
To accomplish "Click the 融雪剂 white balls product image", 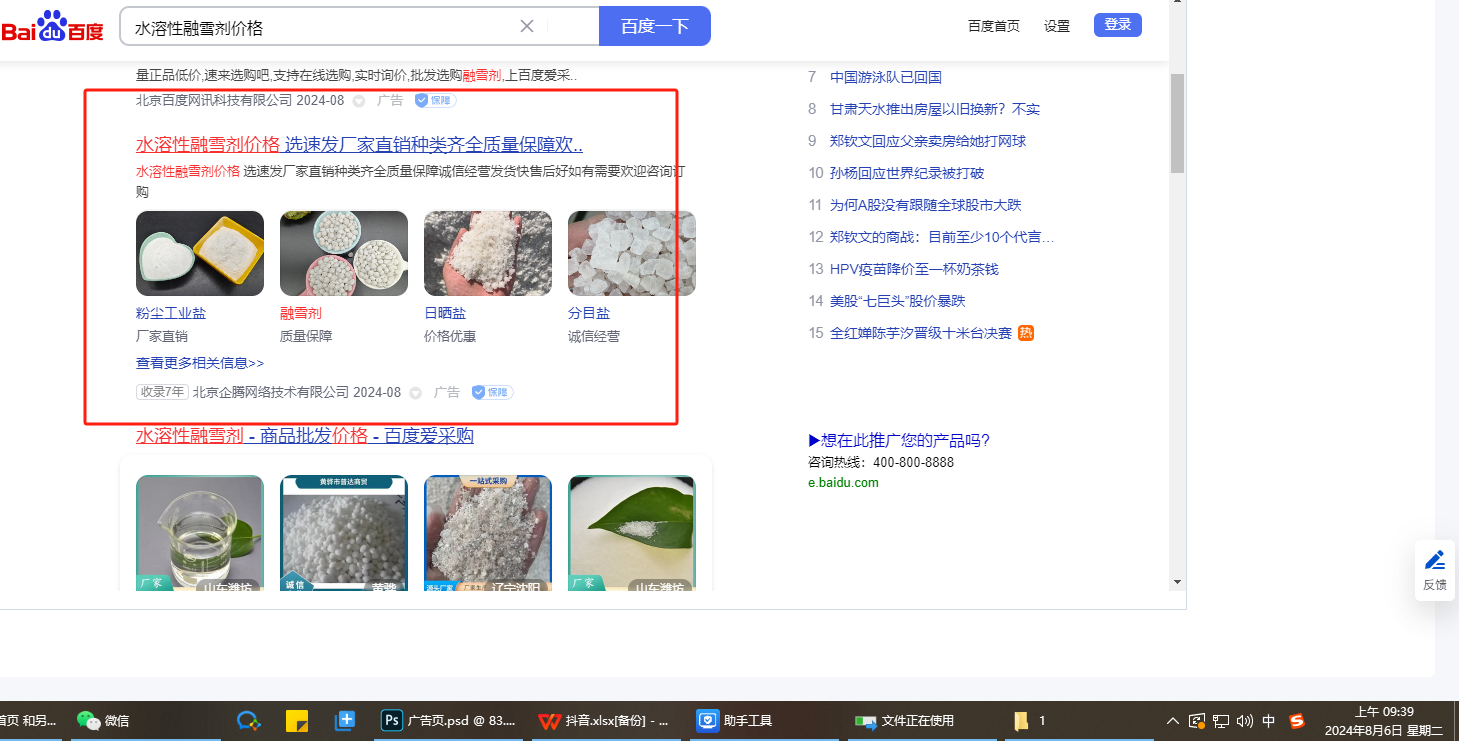I will point(344,253).
